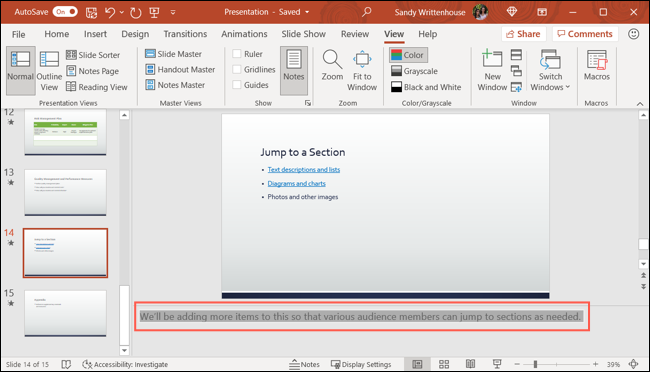Click Sandy Writtenhouse account name
The image size is (650, 372).
tap(430, 12)
